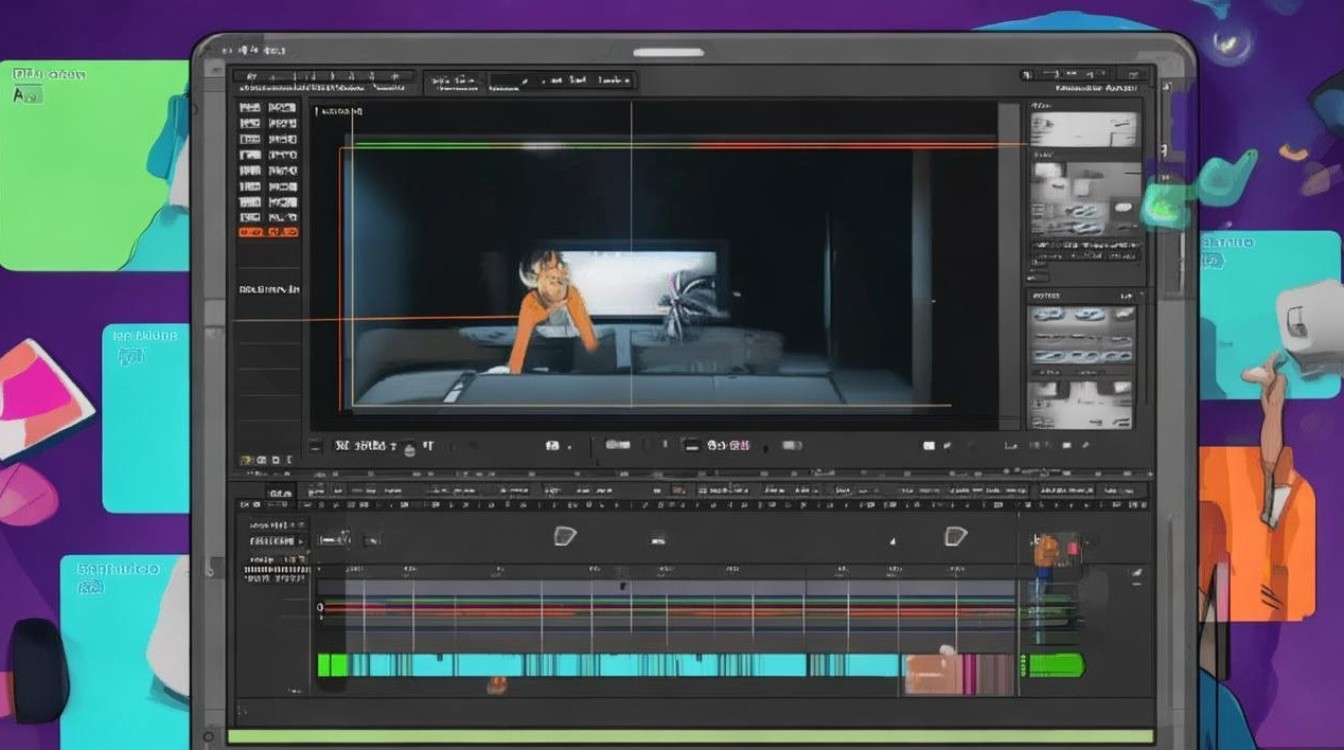The image size is (1344, 750).
Task: Click the small orange marker below cyan clip
Action: point(496,685)
